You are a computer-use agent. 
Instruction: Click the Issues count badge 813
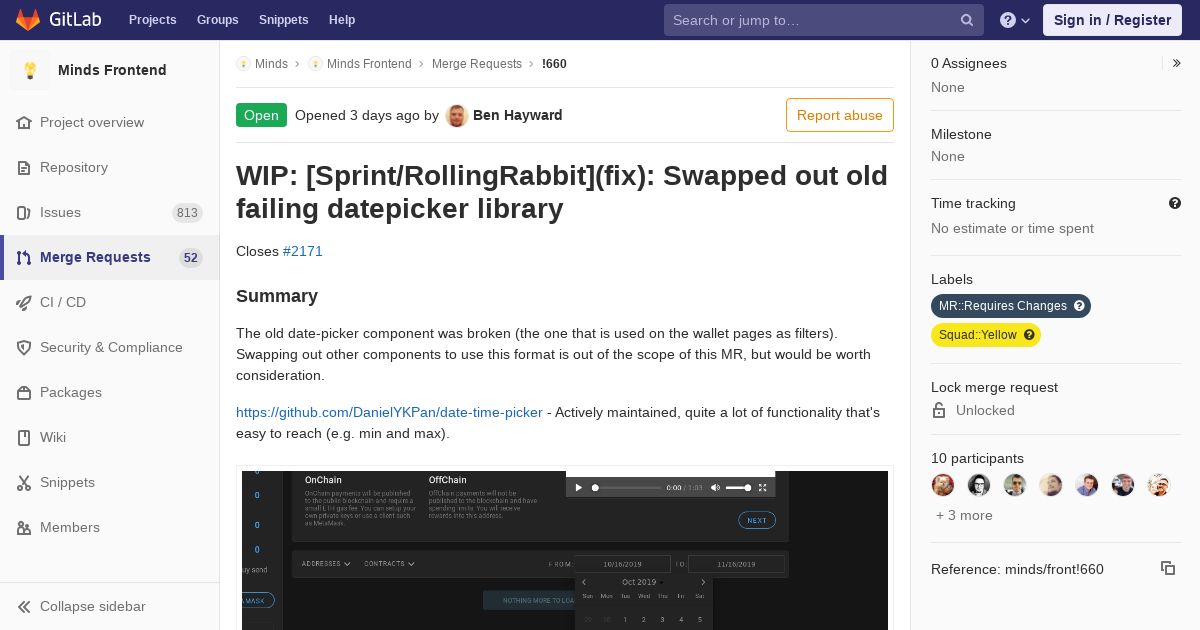pos(187,212)
